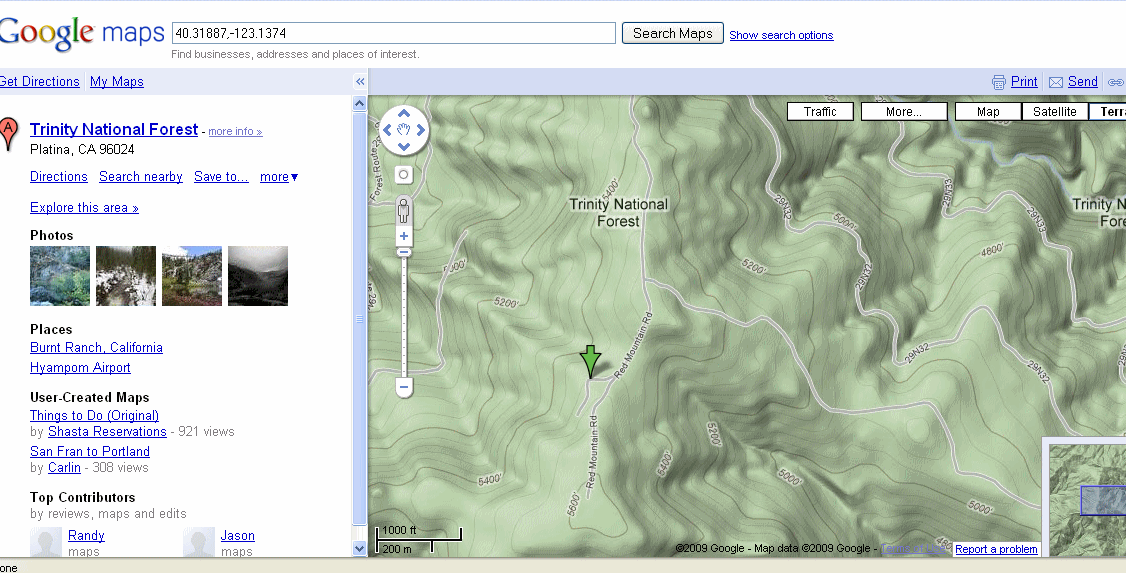Zoom out with the minus button
The height and width of the screenshot is (573, 1126).
[x=404, y=386]
